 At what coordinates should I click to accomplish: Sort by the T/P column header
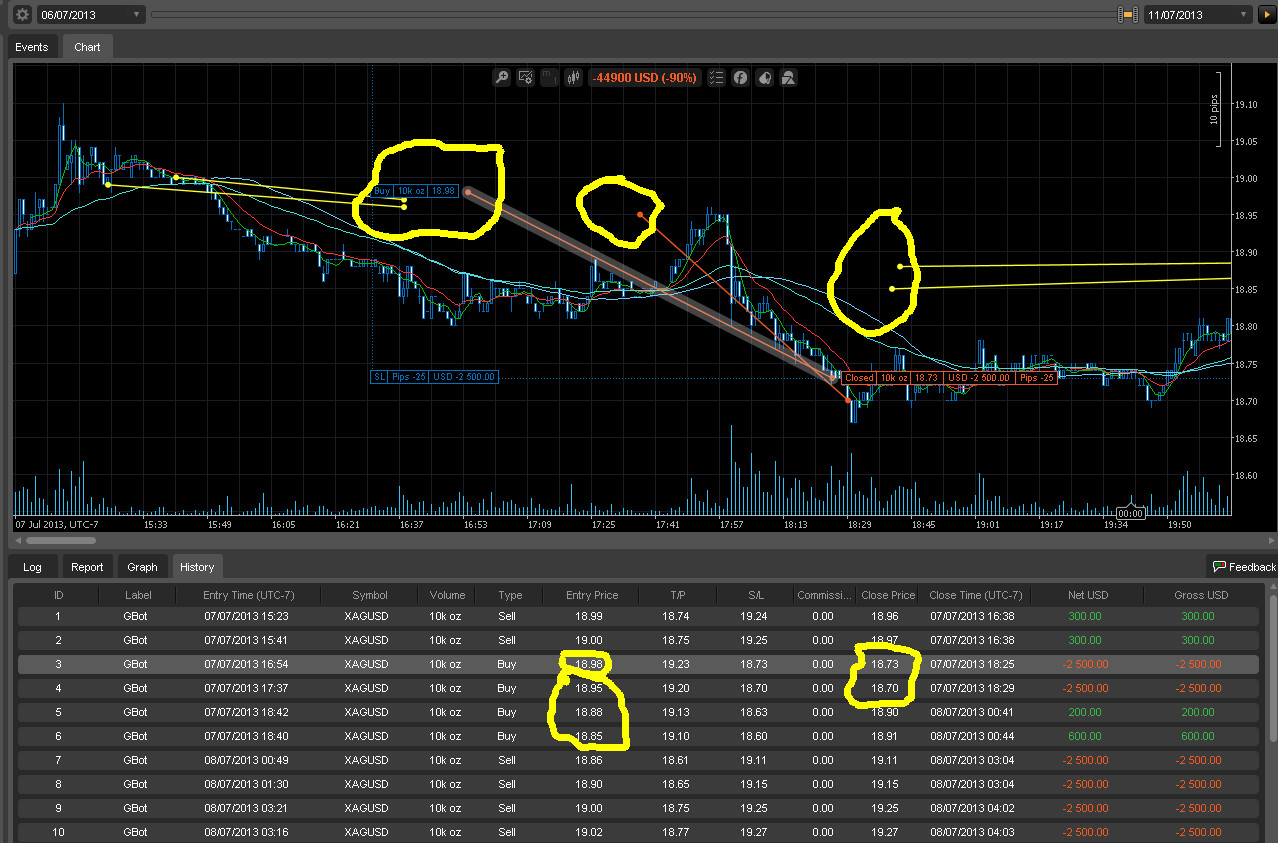click(678, 595)
